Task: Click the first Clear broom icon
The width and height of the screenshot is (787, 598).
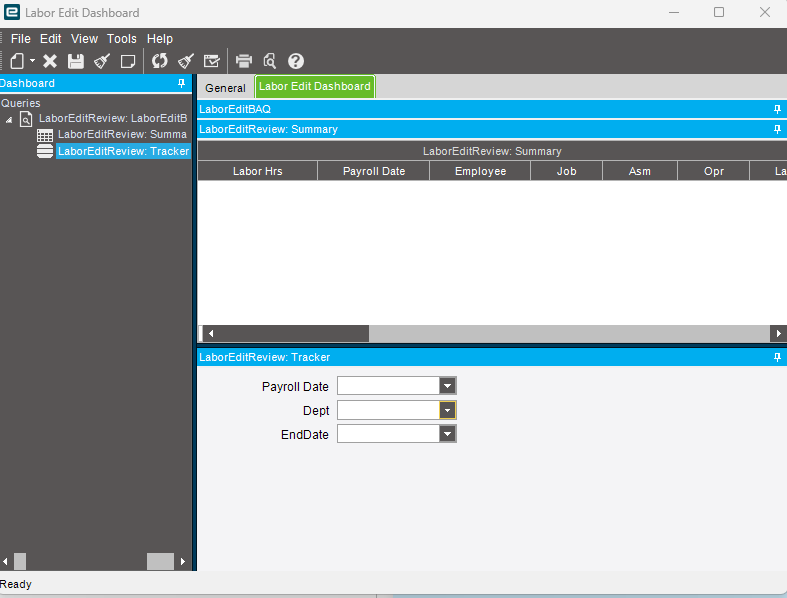Action: pos(102,61)
